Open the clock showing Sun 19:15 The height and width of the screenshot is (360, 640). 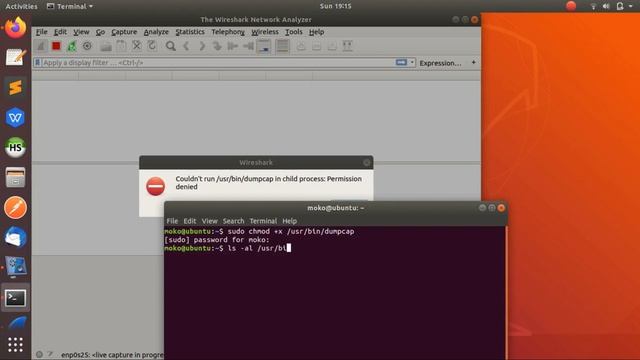pyautogui.click(x=336, y=6)
